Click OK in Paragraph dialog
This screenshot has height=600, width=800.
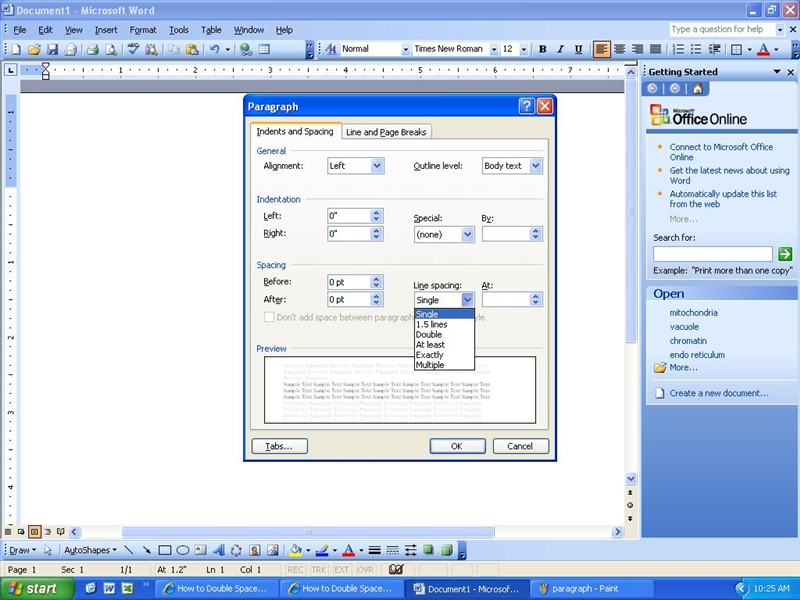[x=457, y=446]
